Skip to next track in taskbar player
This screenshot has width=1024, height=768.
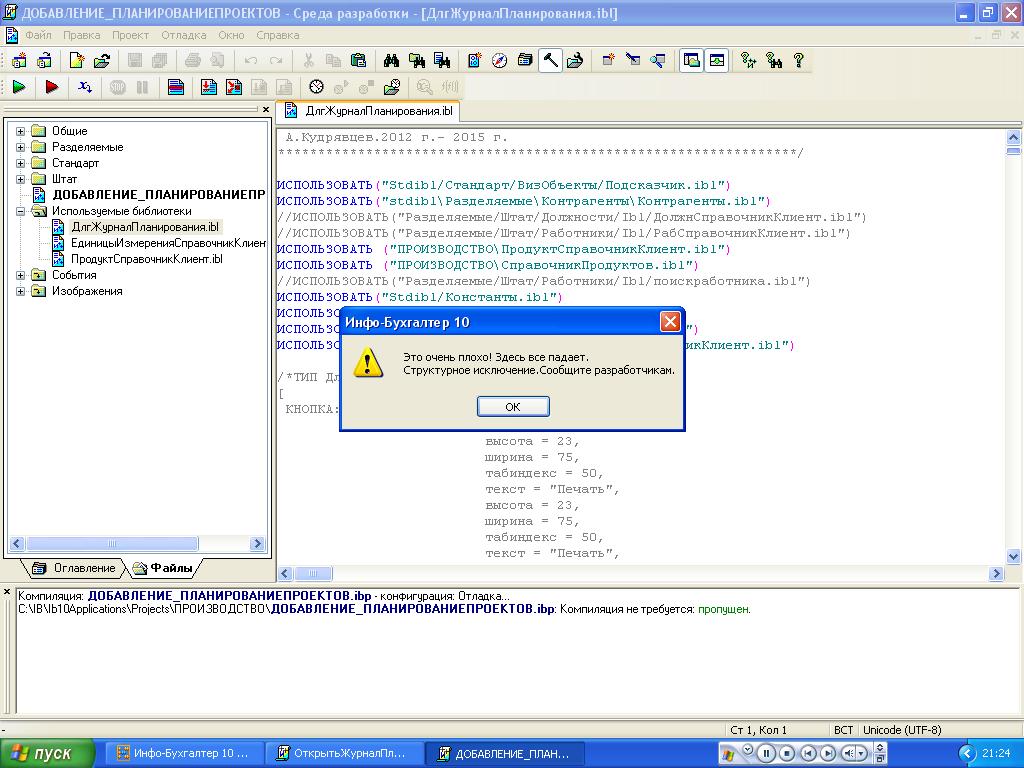[828, 754]
